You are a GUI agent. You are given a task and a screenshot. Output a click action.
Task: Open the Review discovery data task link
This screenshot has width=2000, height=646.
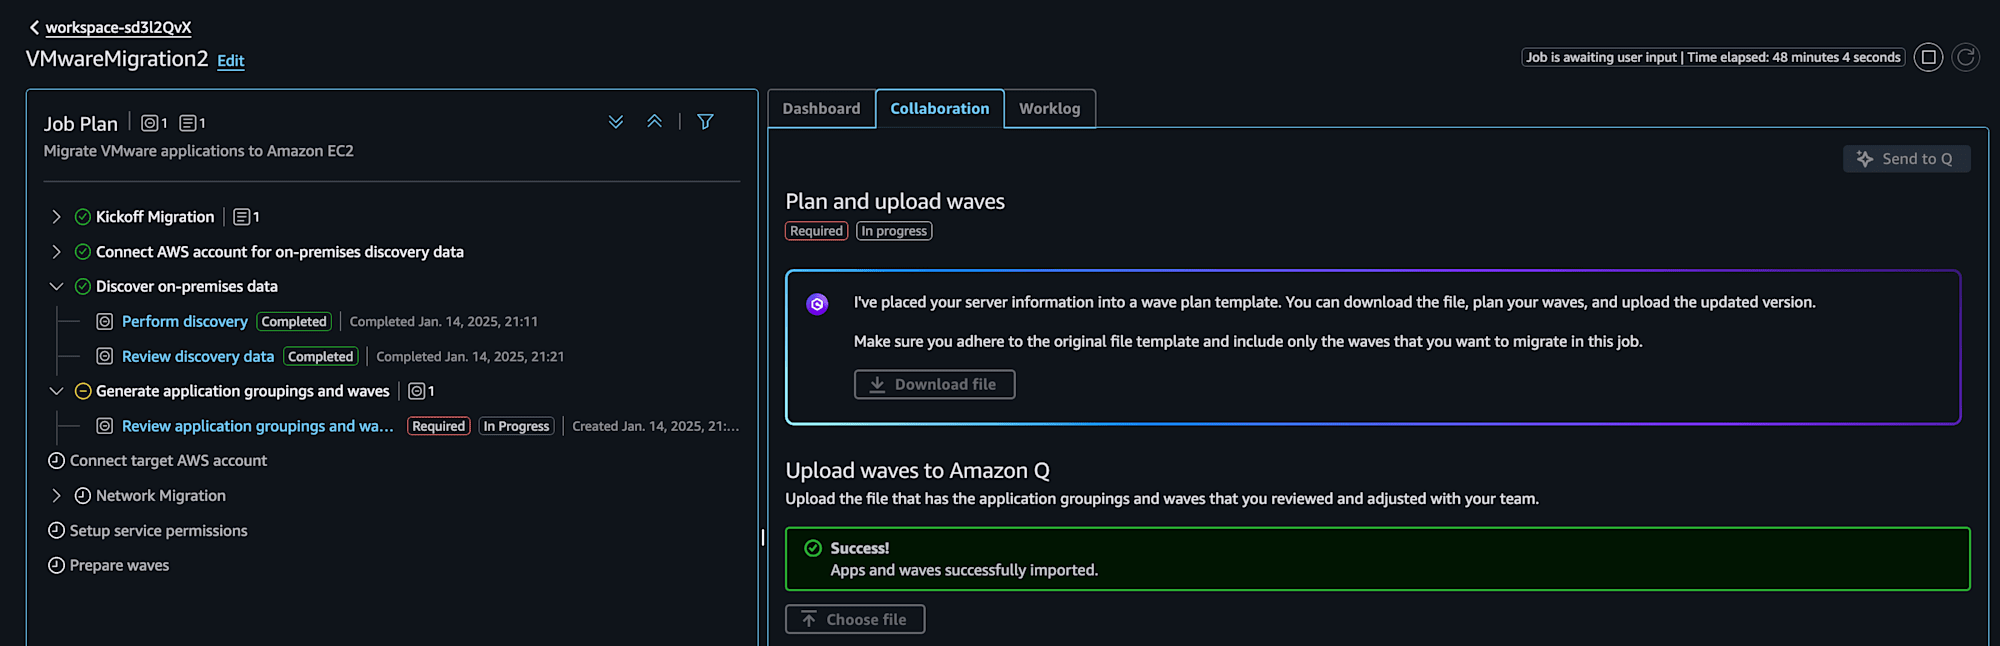(198, 357)
